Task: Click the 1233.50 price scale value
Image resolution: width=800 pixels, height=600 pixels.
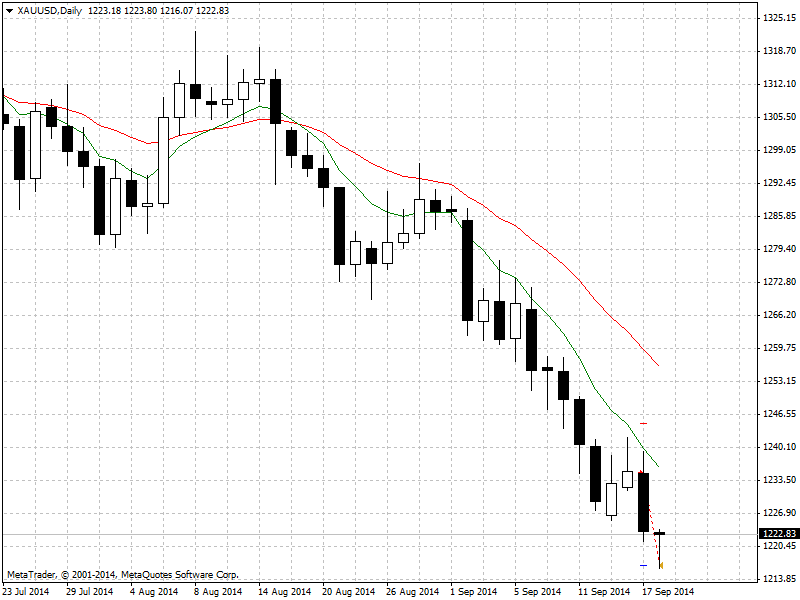Action: (x=779, y=480)
